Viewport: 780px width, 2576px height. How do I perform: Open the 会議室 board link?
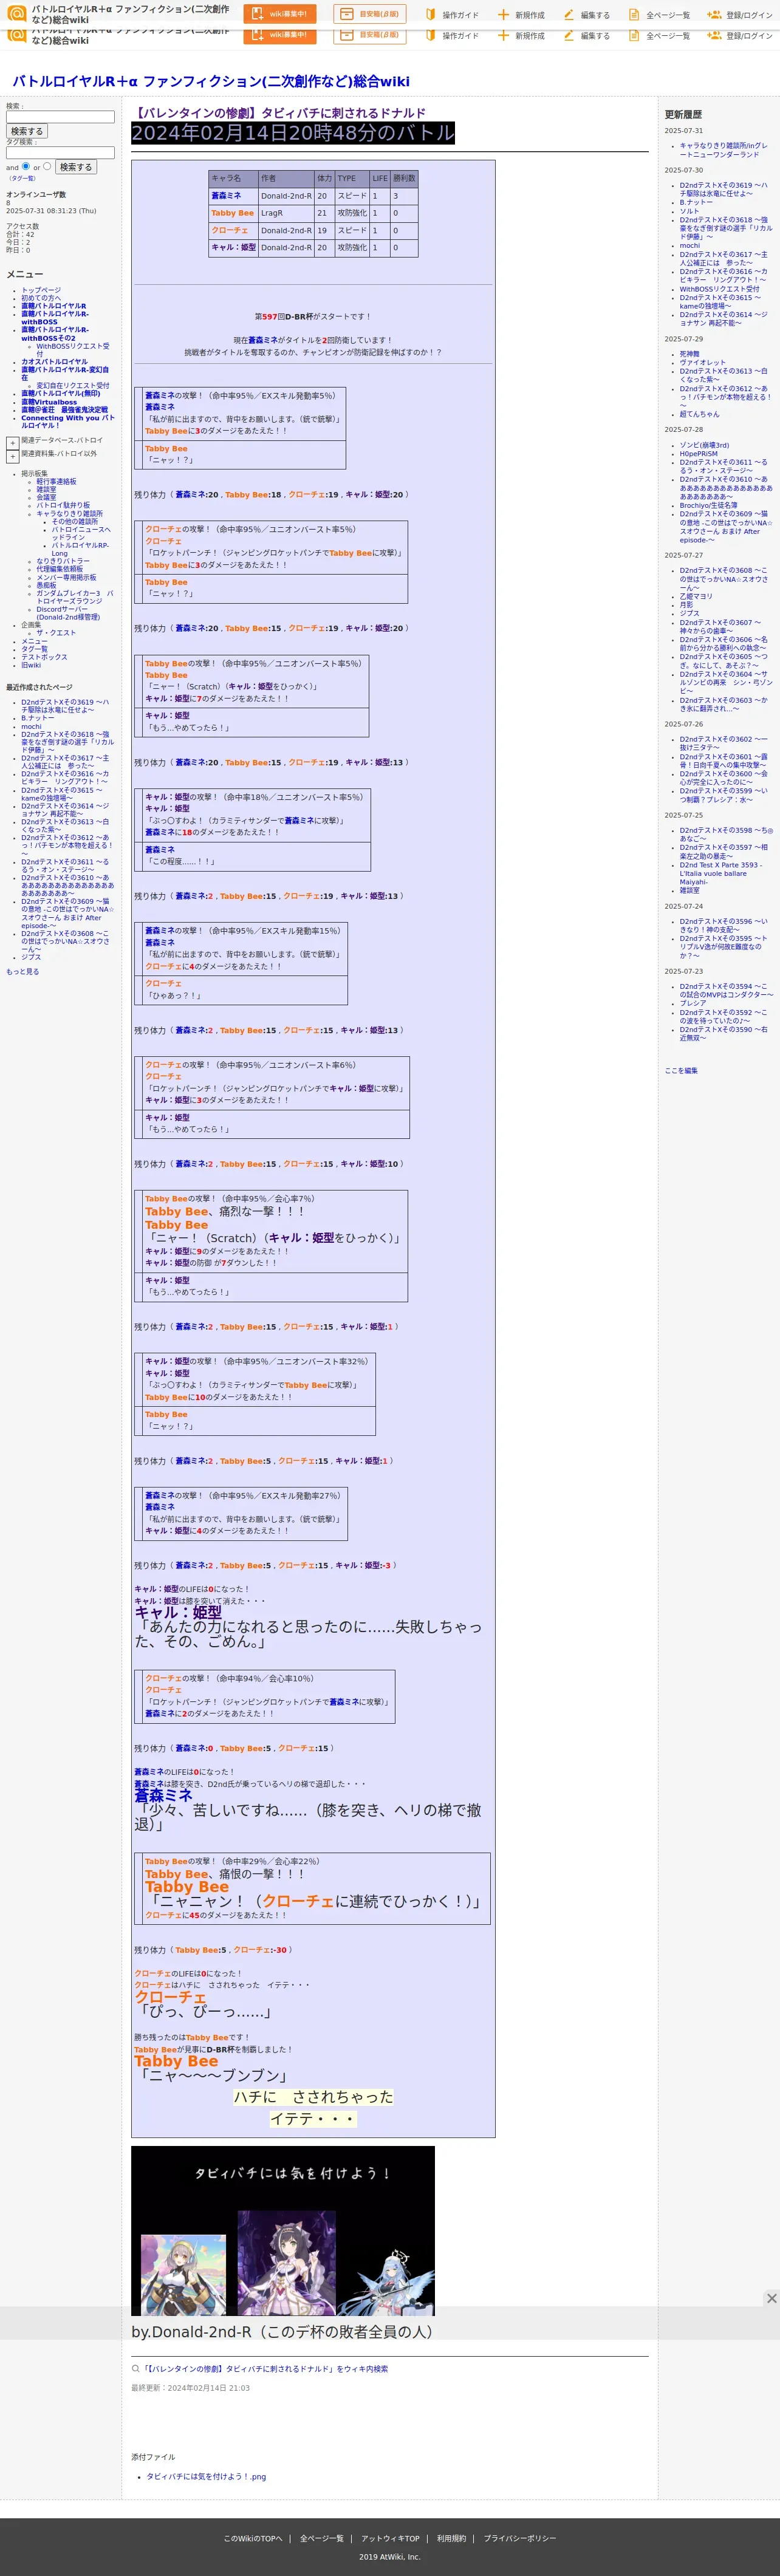pyautogui.click(x=46, y=497)
